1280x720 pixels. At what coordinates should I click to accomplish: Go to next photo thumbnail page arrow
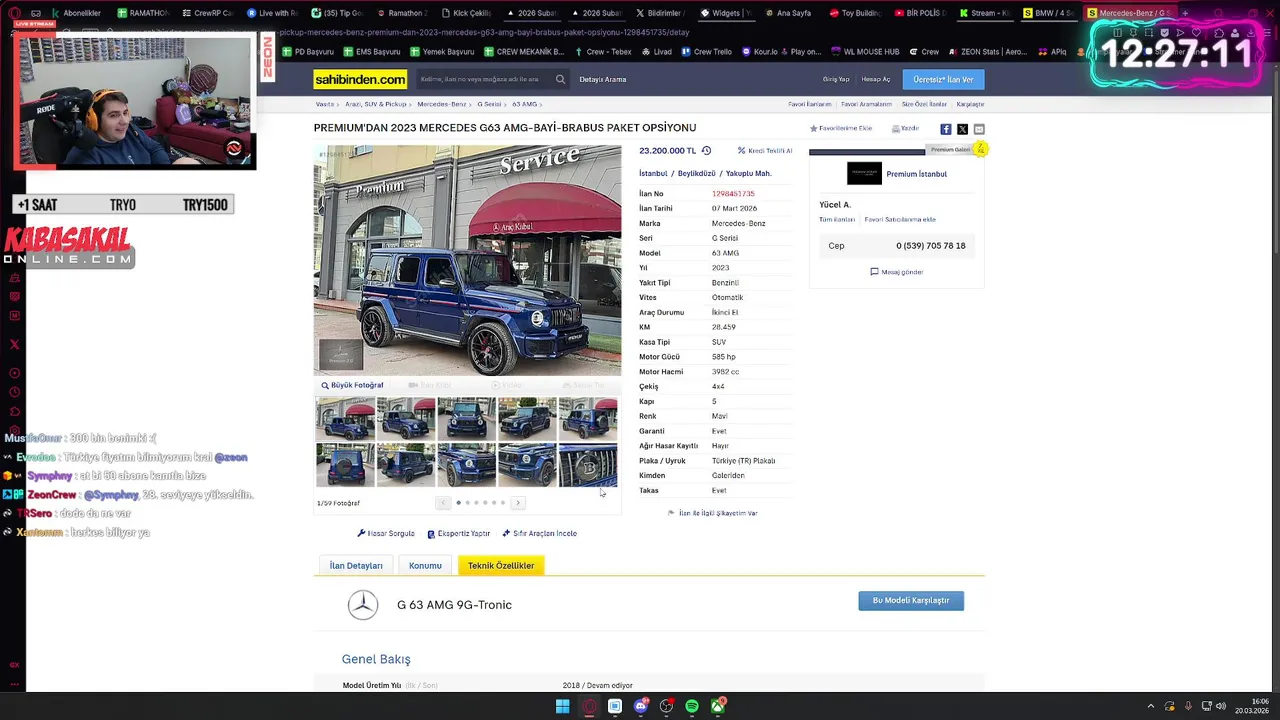click(517, 503)
